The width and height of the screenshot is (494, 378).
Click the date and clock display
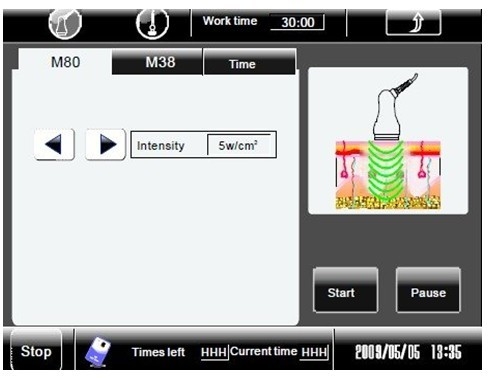408,352
